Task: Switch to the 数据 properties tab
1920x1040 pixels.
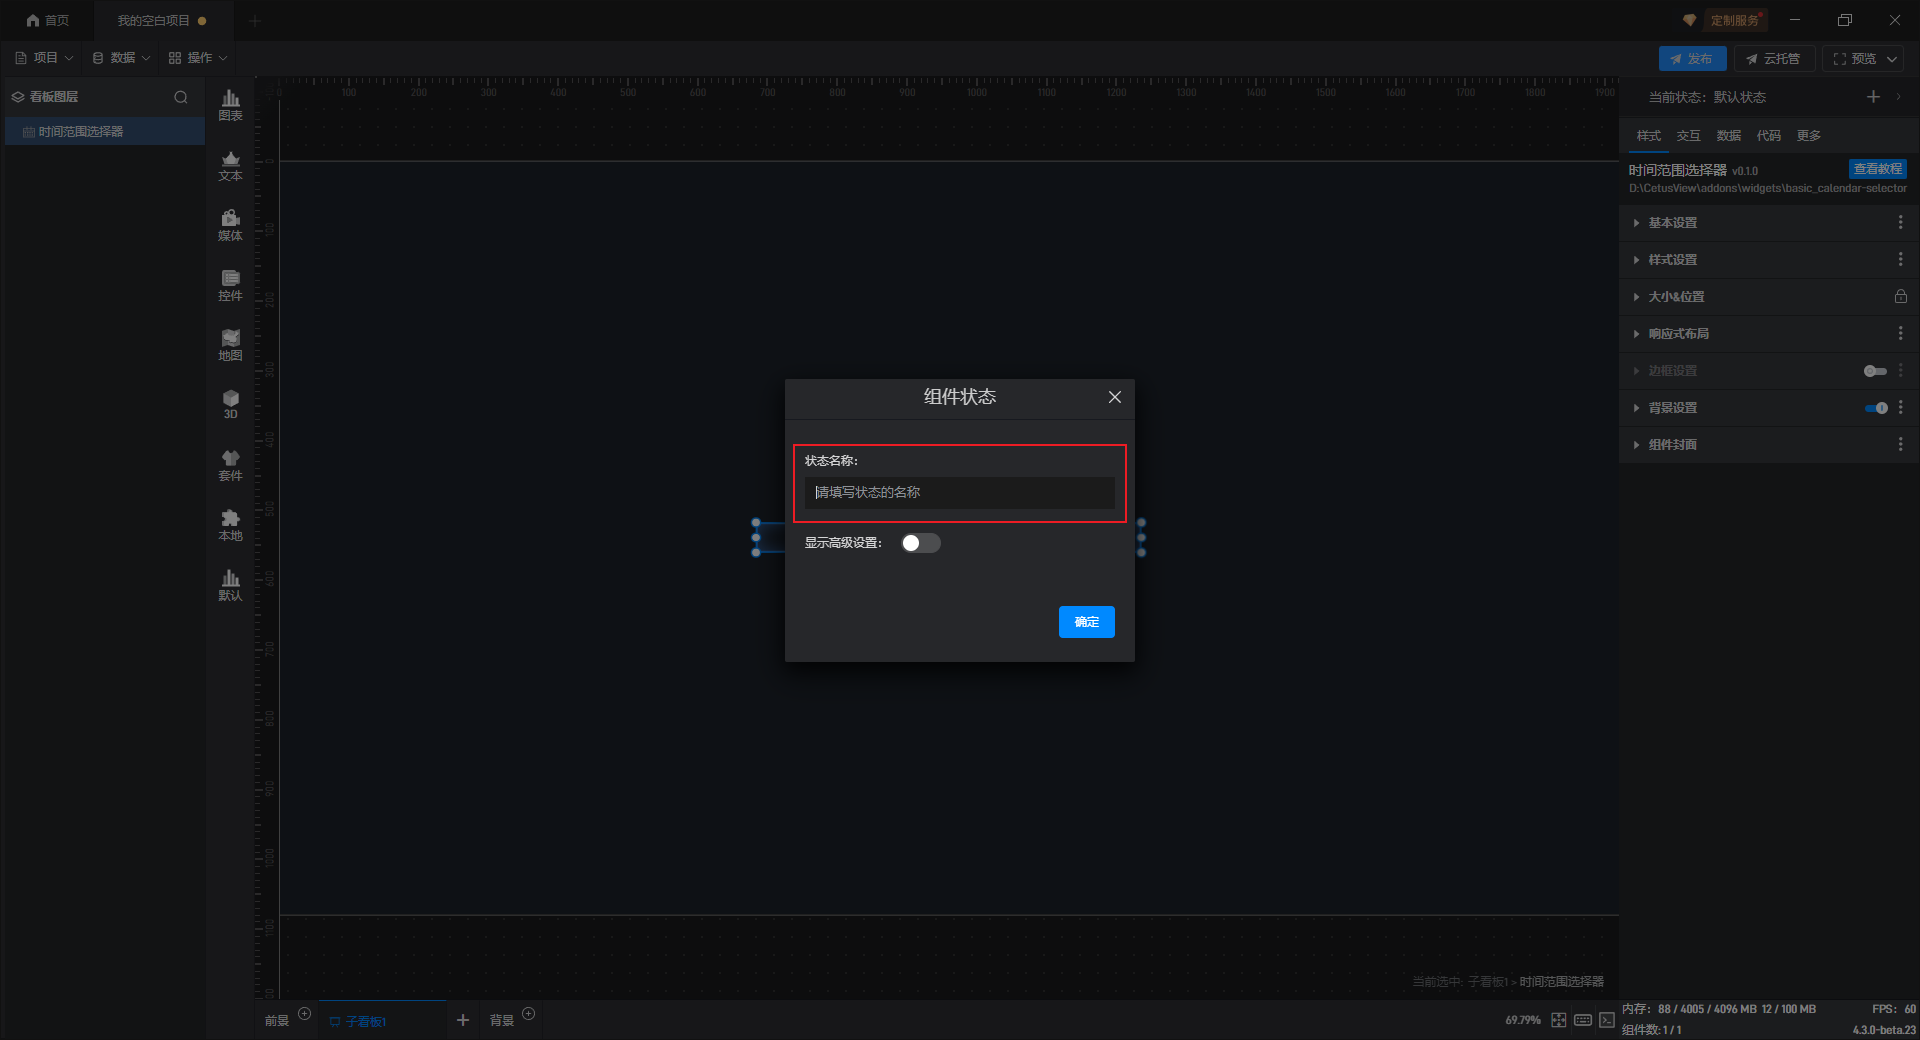Action: (1729, 136)
